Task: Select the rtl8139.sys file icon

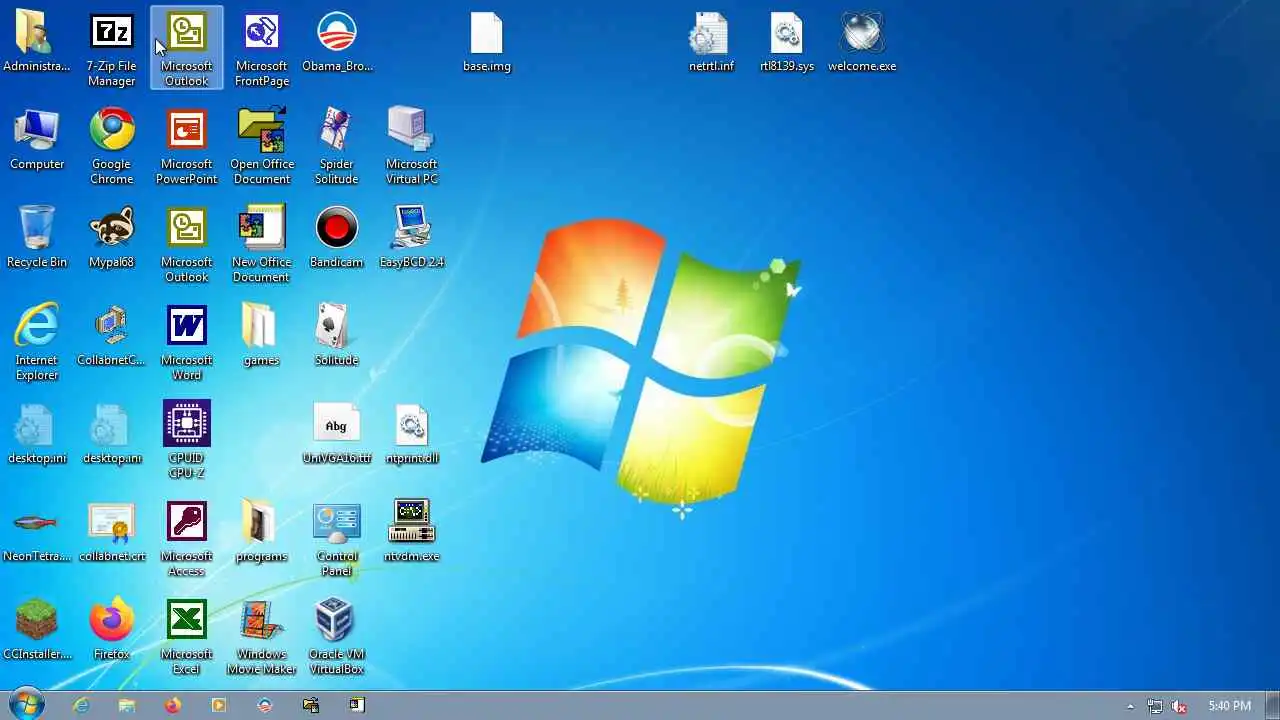Action: (x=787, y=42)
